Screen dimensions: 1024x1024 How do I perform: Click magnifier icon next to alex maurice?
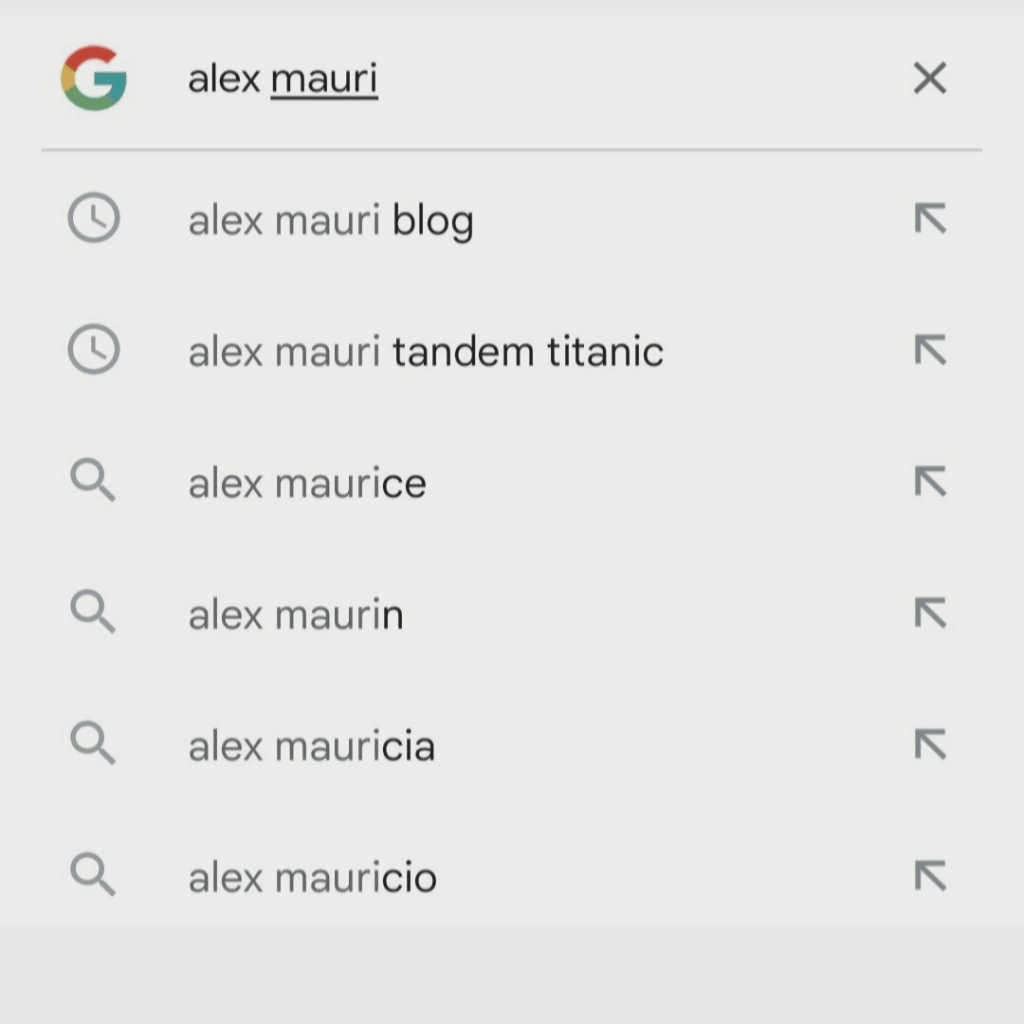[x=93, y=482]
